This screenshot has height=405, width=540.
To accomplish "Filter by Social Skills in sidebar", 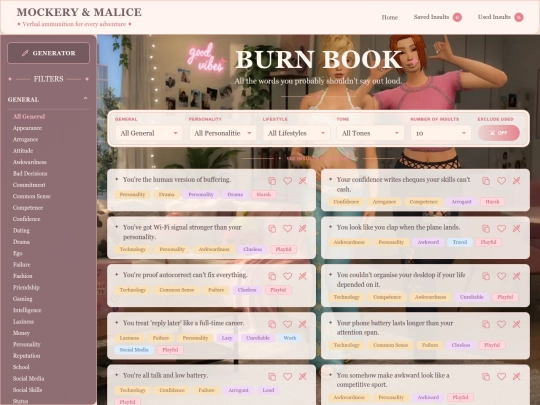I will pyautogui.click(x=27, y=390).
